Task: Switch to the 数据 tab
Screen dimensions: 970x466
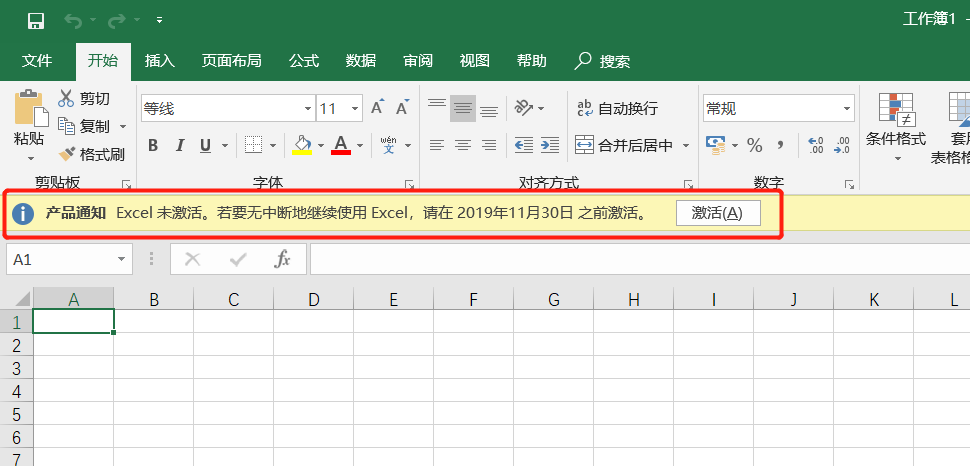Action: click(361, 61)
